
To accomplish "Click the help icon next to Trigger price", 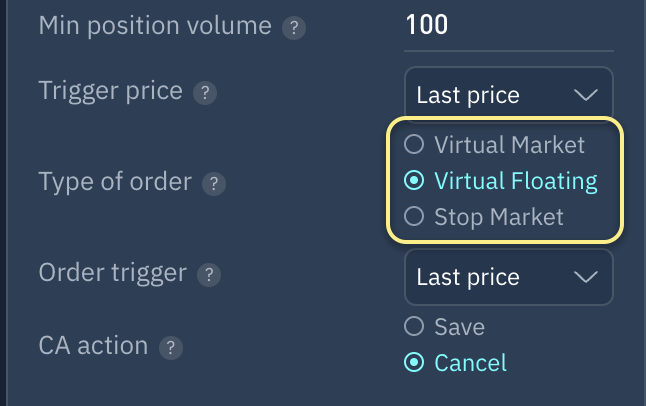I will [204, 94].
